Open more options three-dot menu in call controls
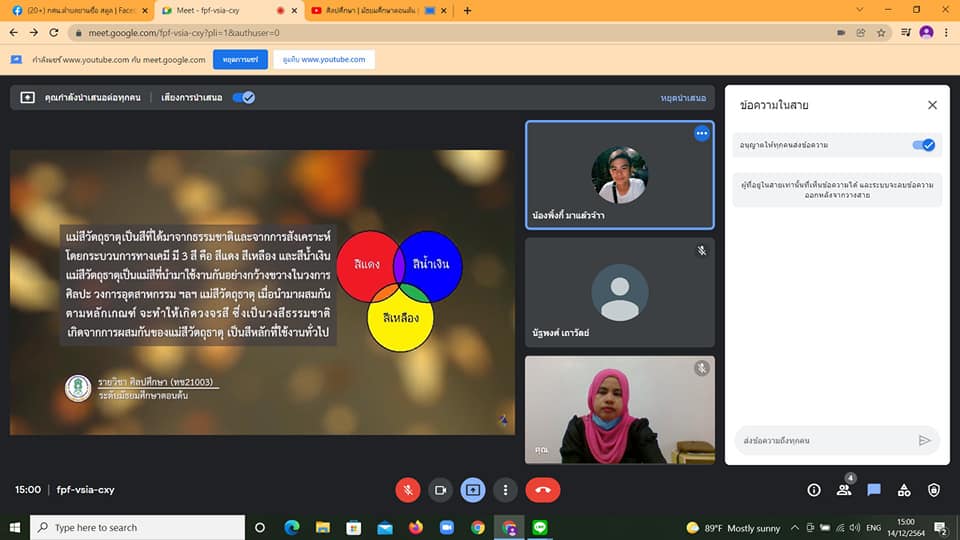Viewport: 960px width, 540px height. pyautogui.click(x=507, y=490)
